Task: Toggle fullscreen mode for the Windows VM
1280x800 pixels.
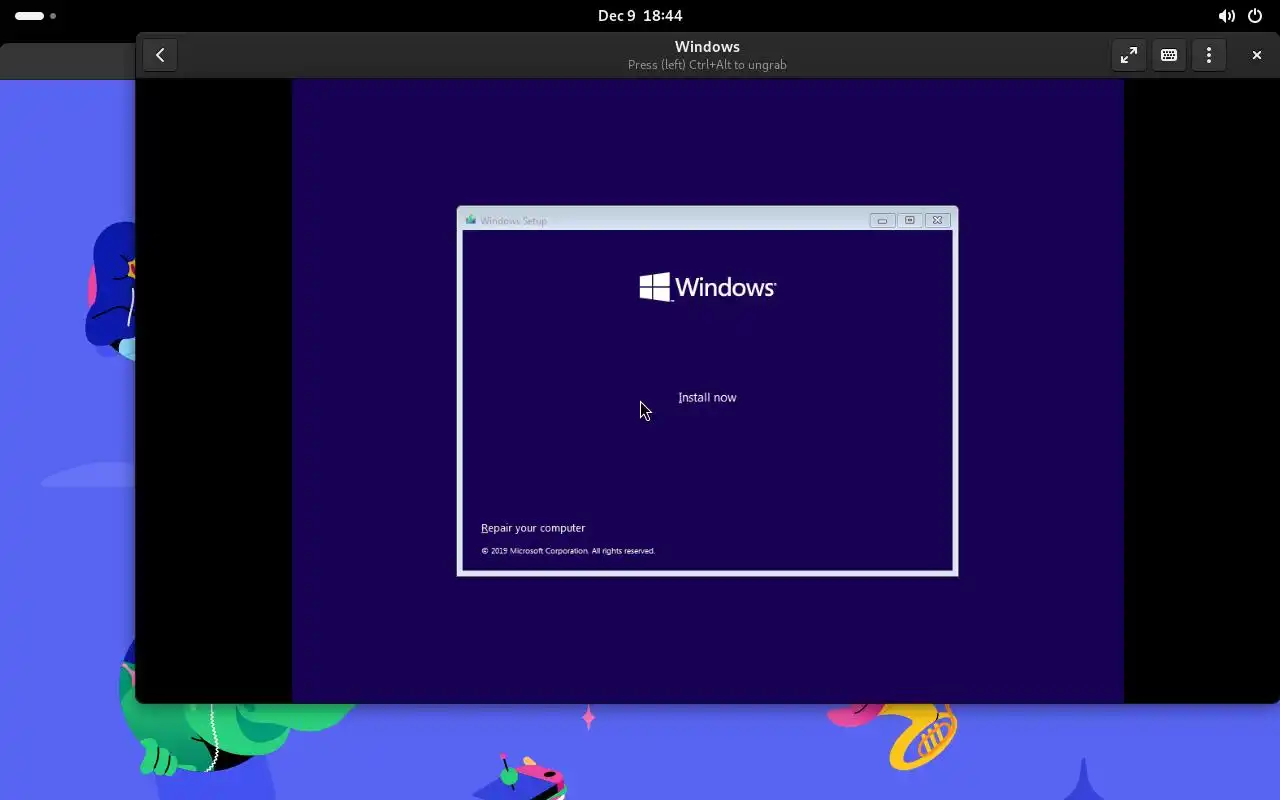Action: 1129,55
